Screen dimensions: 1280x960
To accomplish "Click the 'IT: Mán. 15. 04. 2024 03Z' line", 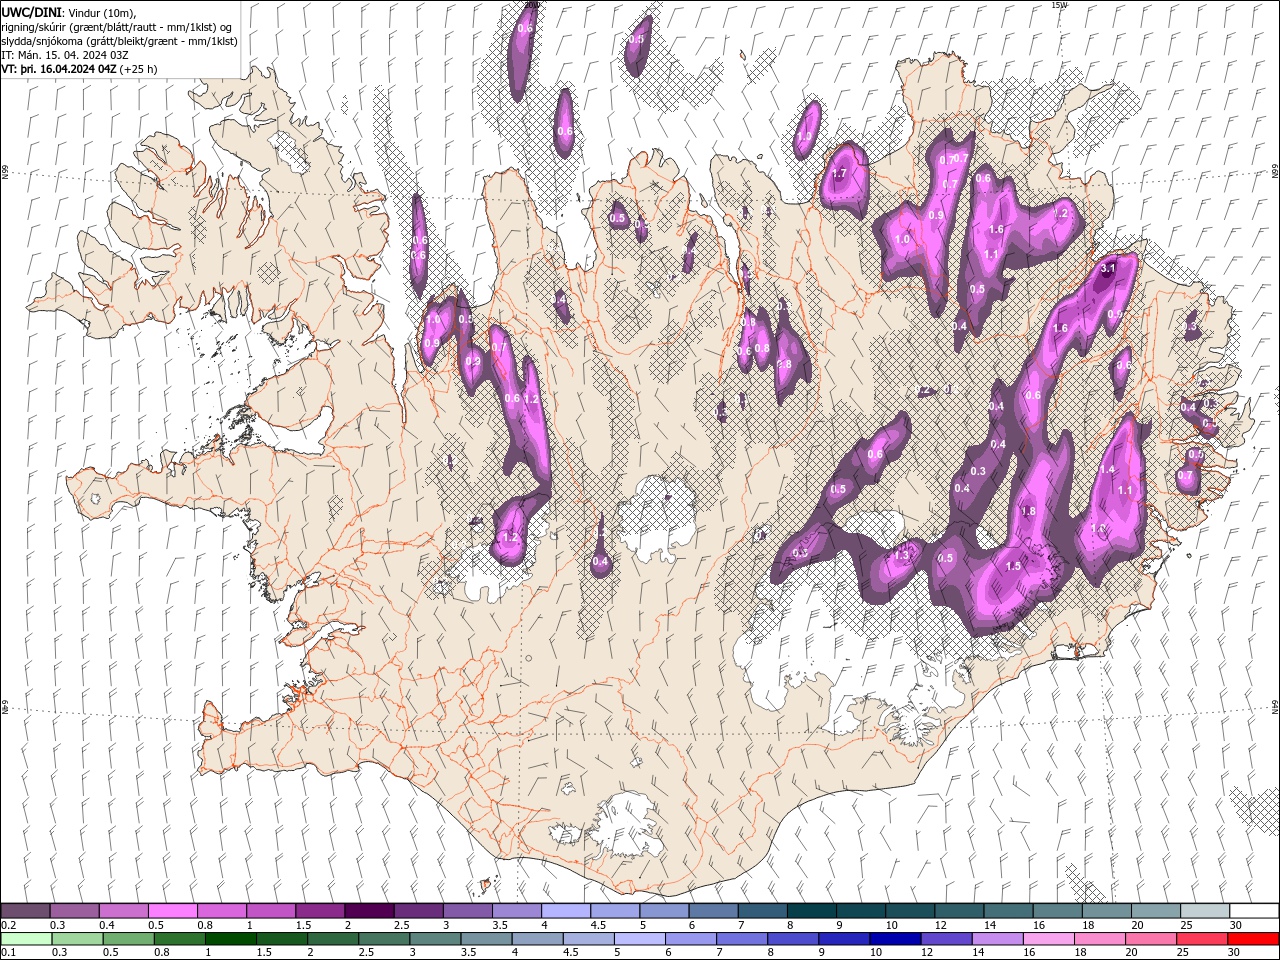I will [64, 55].
